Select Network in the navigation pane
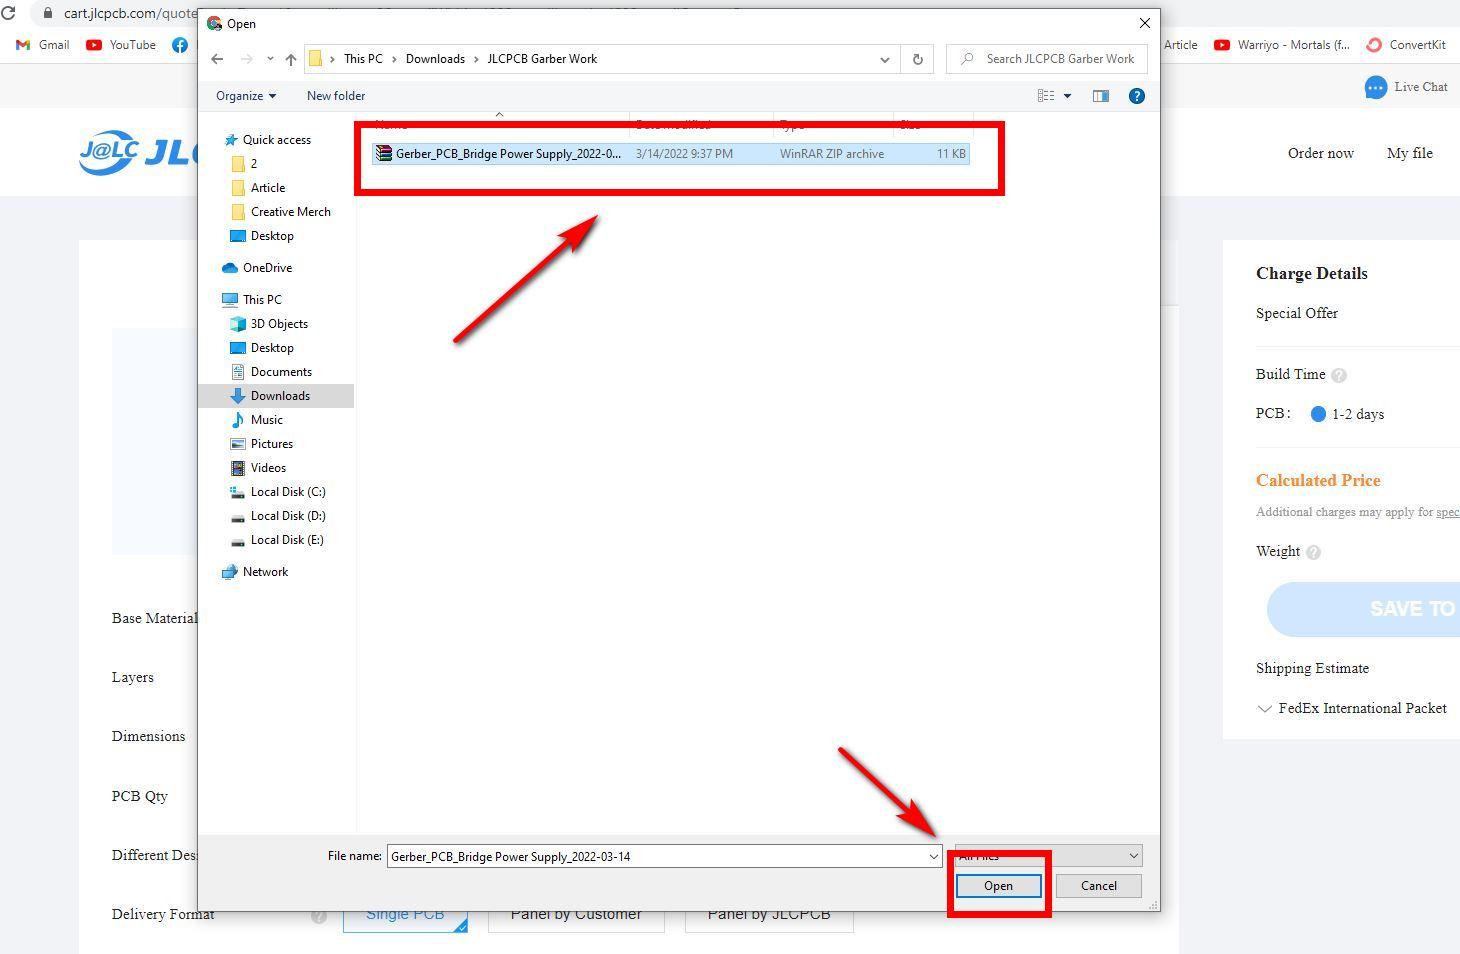 255,572
